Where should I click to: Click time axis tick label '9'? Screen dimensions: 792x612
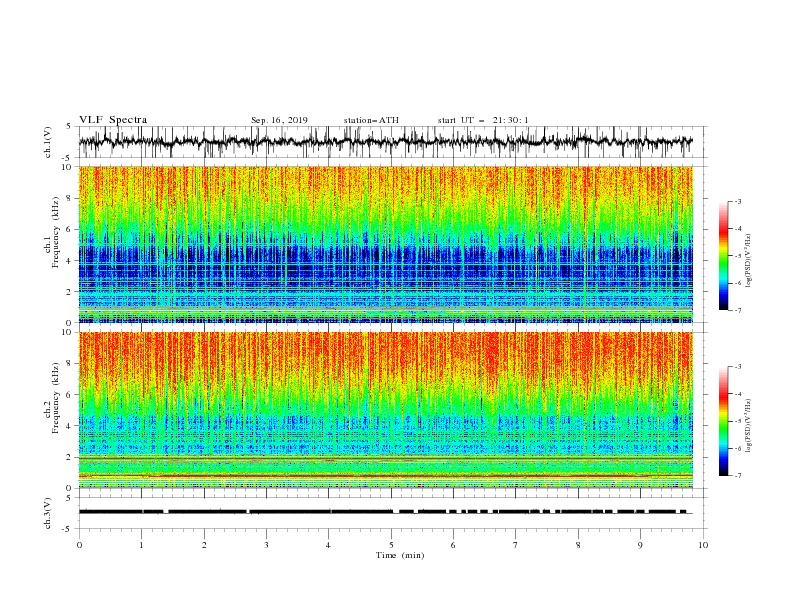(x=640, y=545)
